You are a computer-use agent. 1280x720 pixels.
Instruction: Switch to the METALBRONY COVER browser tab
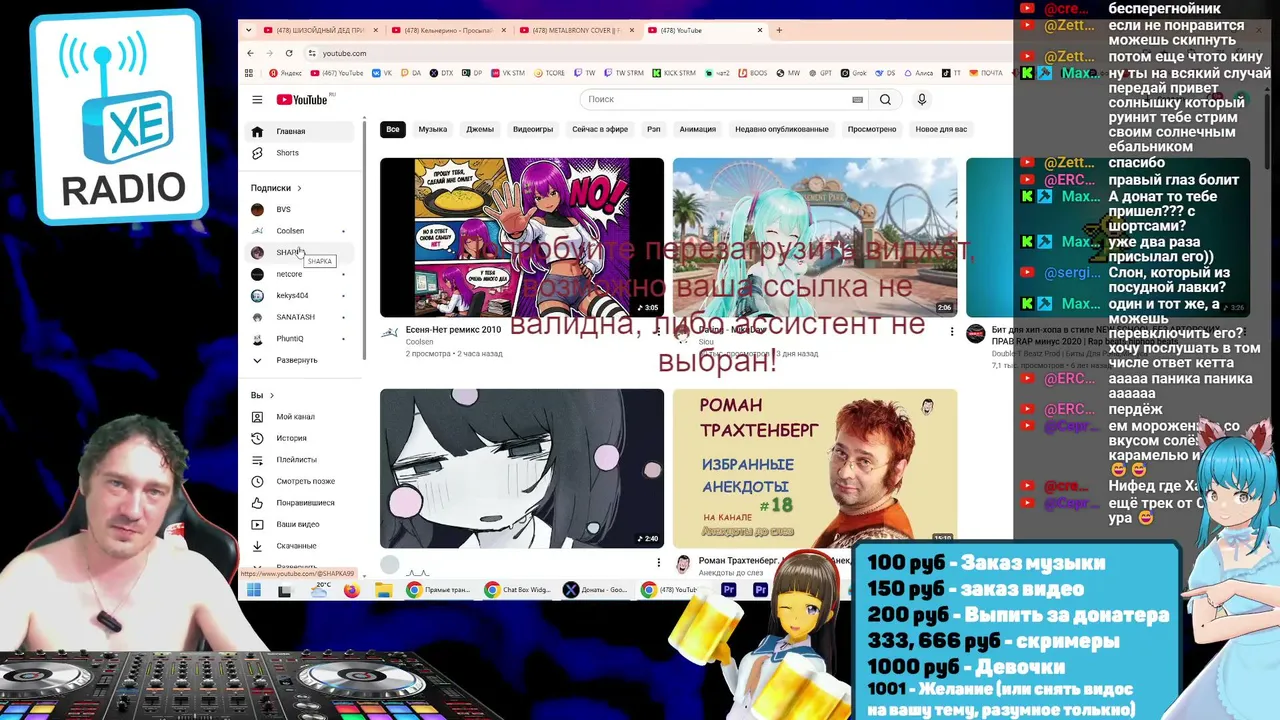(x=576, y=30)
